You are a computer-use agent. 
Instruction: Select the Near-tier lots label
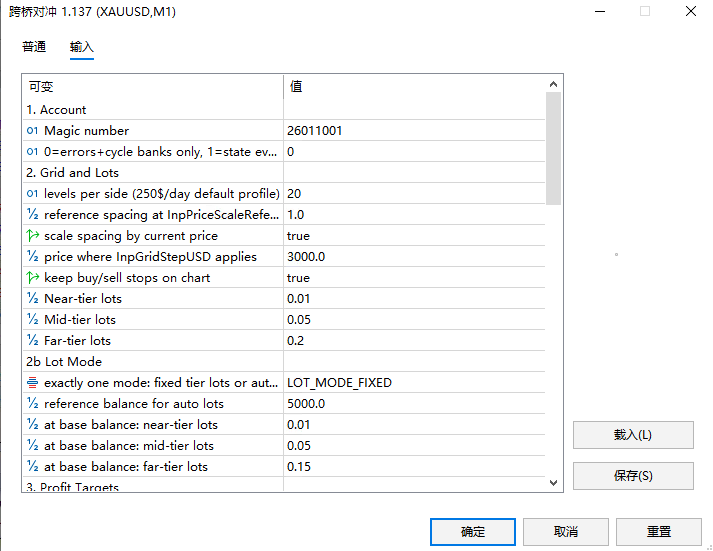coord(83,298)
